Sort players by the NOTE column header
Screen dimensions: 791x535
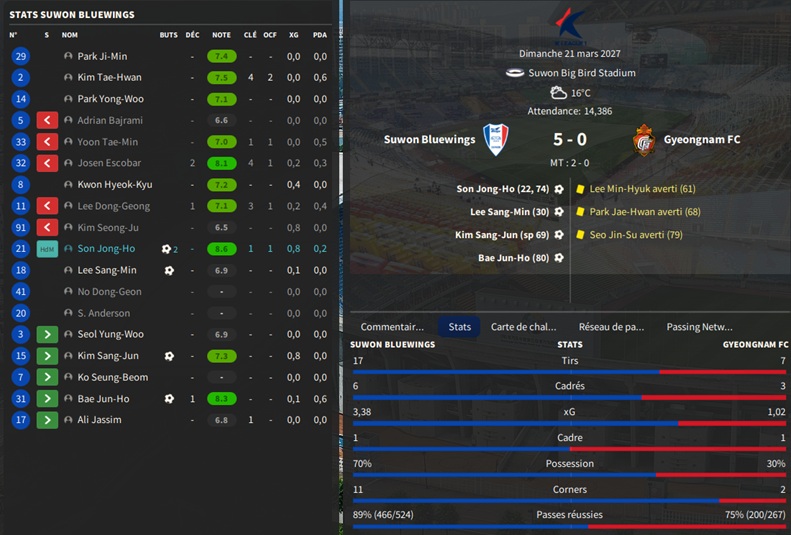(221, 35)
